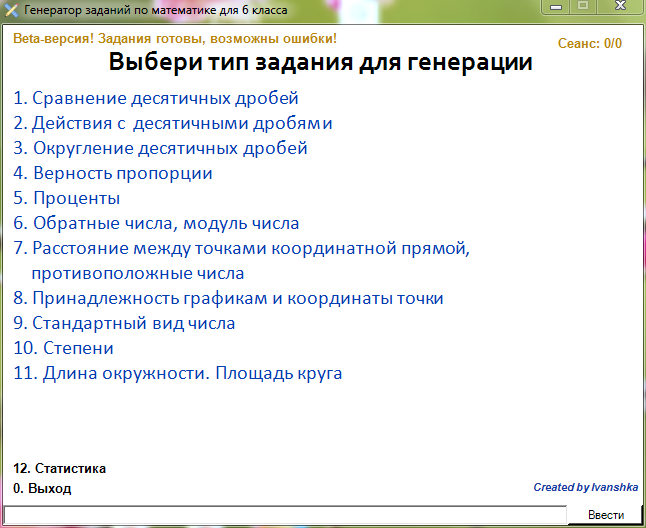Select the 10. Степени item
646x528 pixels.
click(x=63, y=348)
